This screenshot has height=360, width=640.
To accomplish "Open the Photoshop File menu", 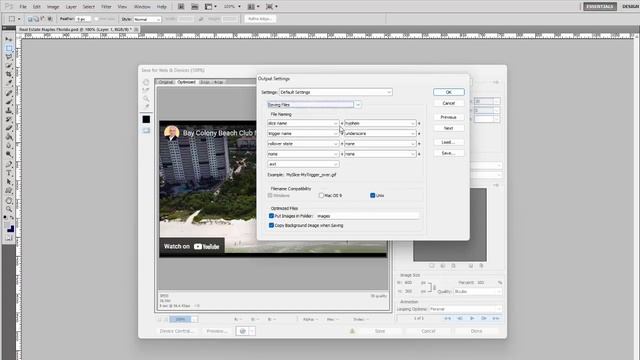I will tap(23, 7).
